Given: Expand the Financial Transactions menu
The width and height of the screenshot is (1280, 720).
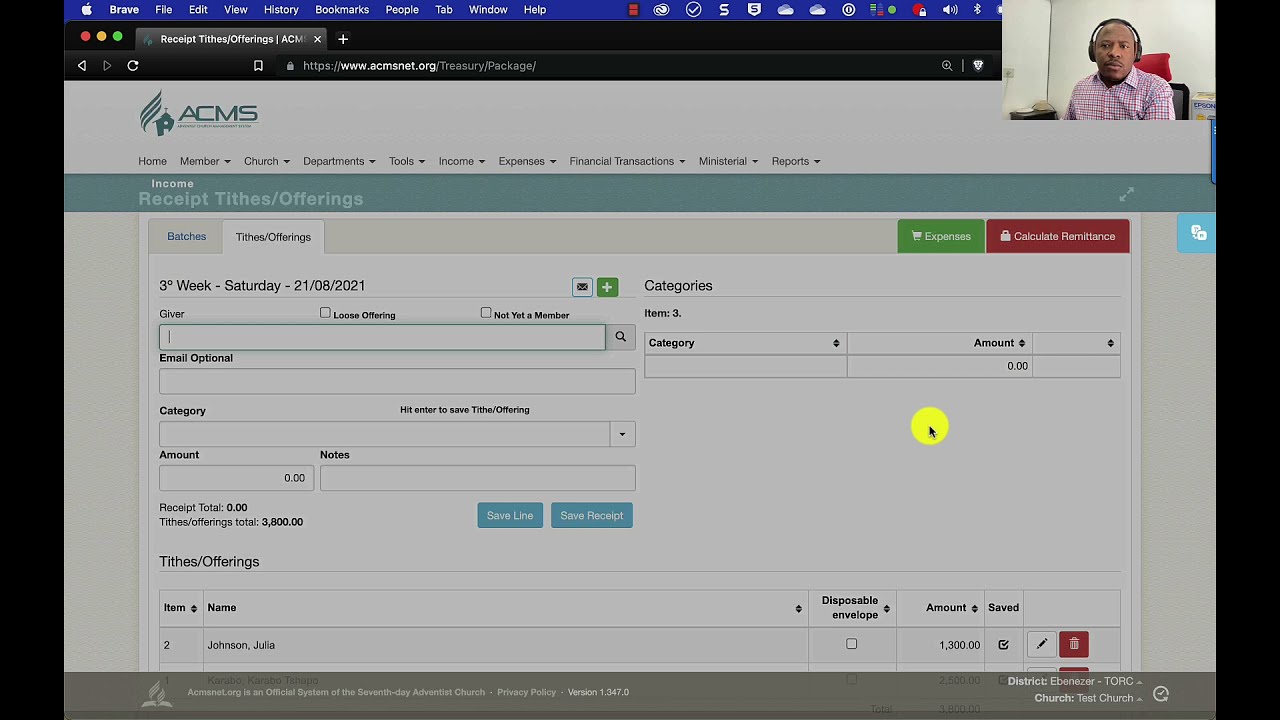Looking at the screenshot, I should click(627, 161).
